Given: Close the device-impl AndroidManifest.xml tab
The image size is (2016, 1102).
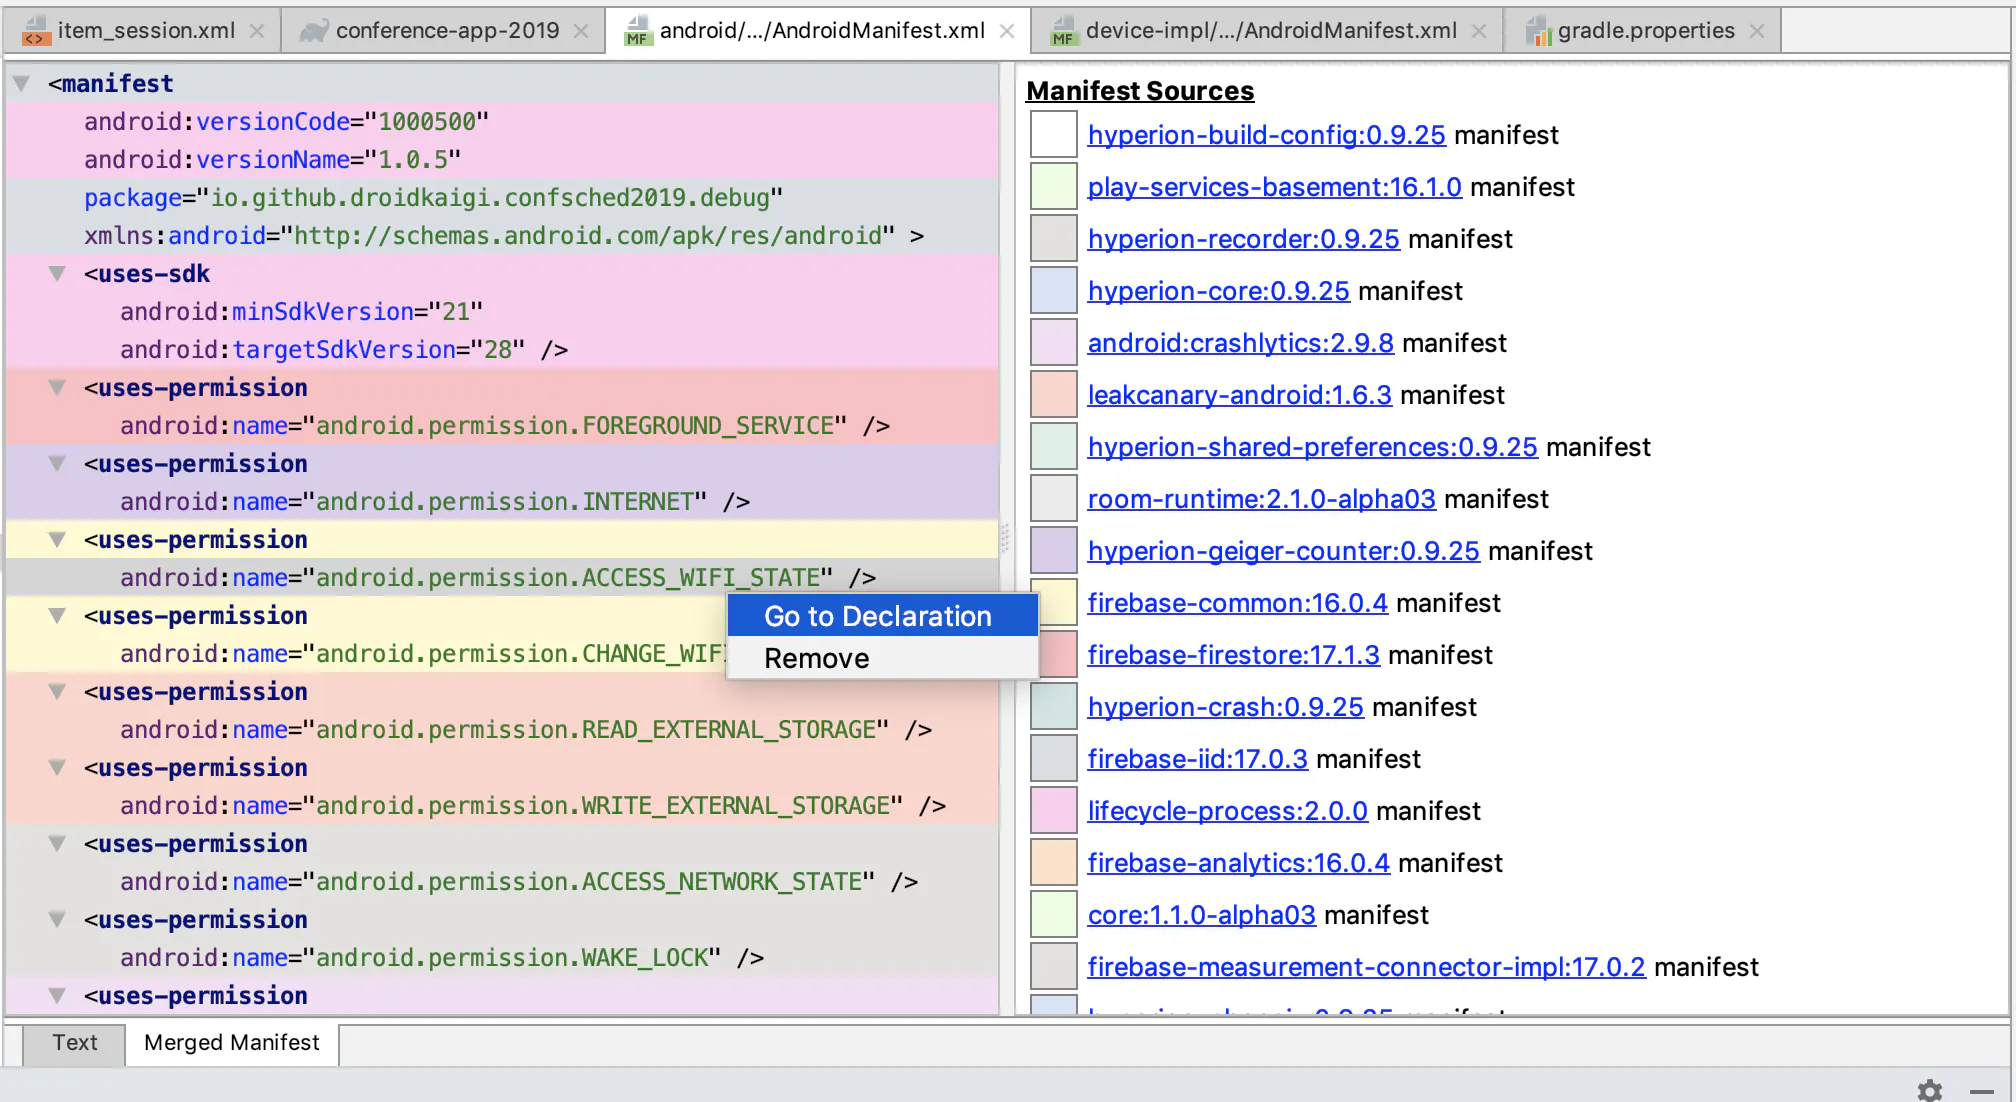Looking at the screenshot, I should (1478, 31).
